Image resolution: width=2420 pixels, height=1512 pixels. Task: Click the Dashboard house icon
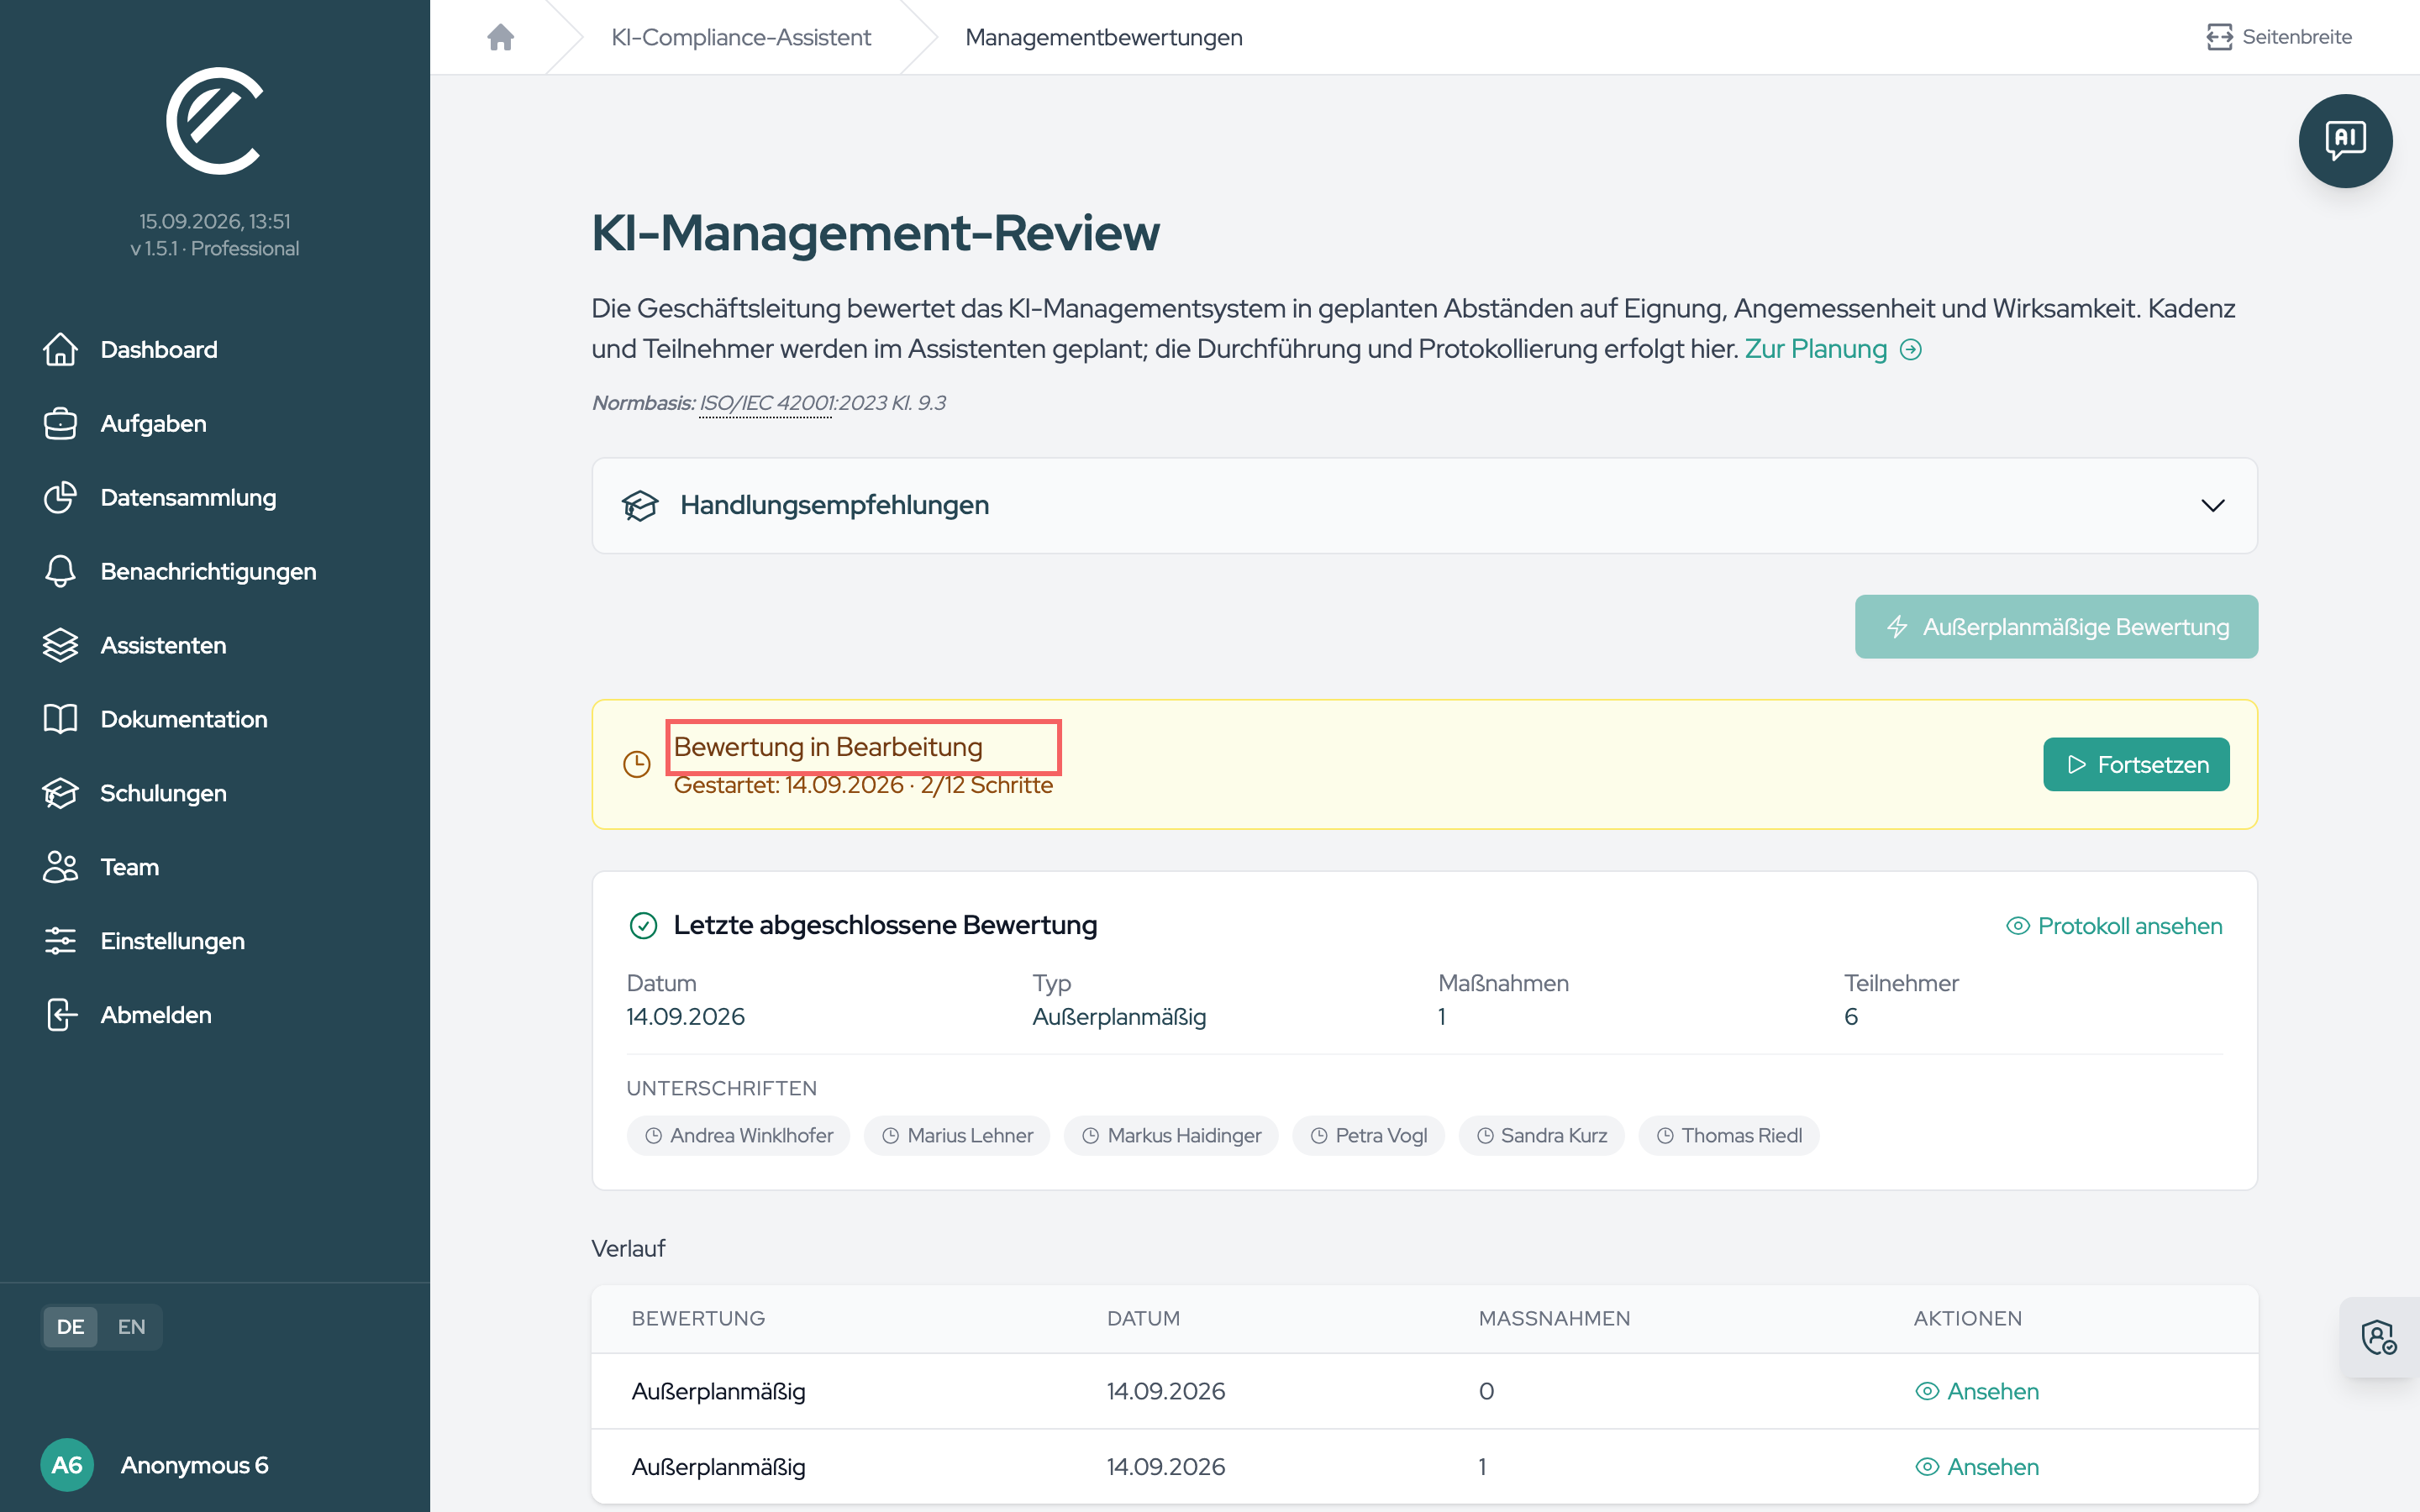pos(60,349)
